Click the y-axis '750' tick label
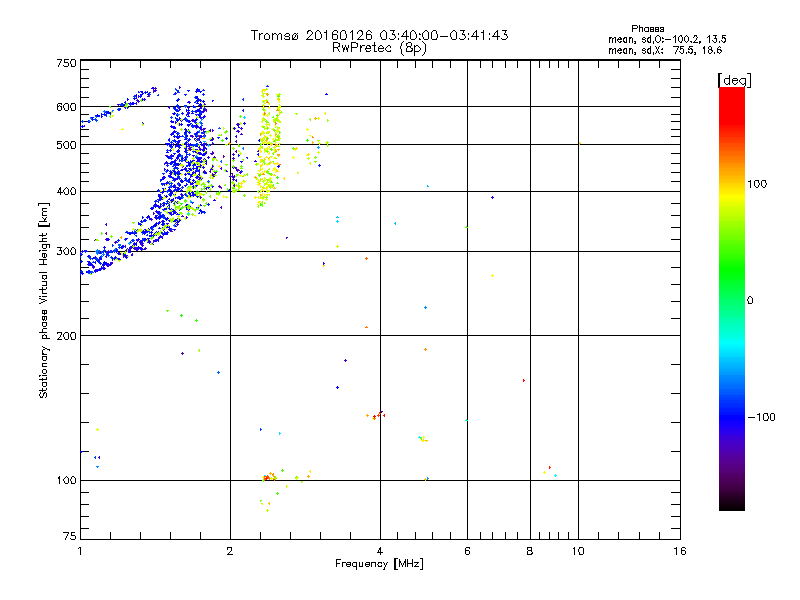 (66, 63)
